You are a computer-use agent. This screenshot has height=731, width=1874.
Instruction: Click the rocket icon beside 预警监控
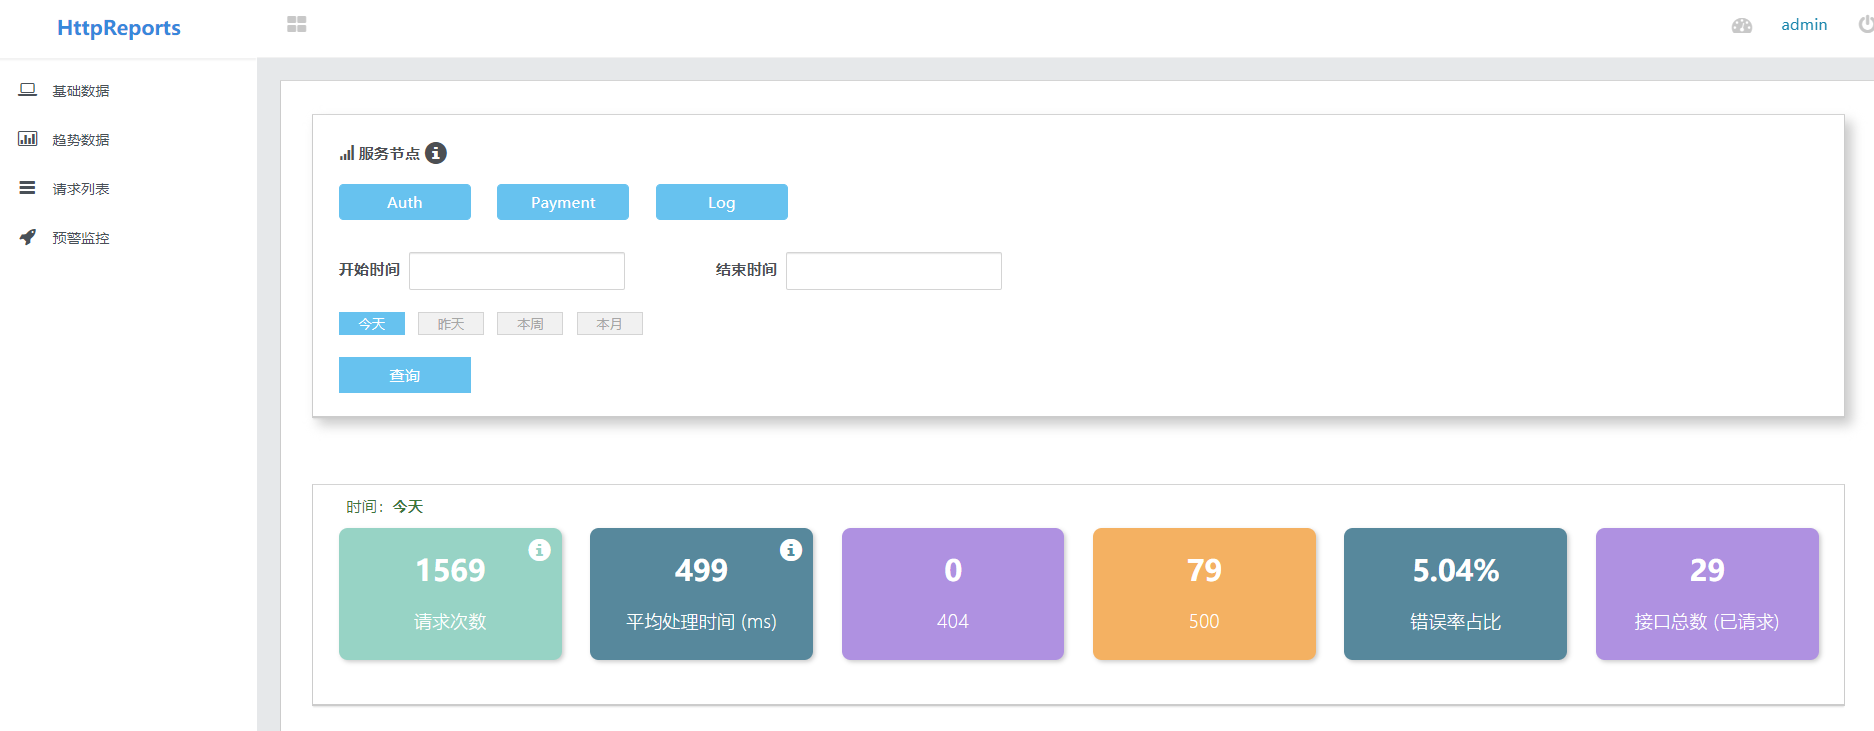(28, 237)
